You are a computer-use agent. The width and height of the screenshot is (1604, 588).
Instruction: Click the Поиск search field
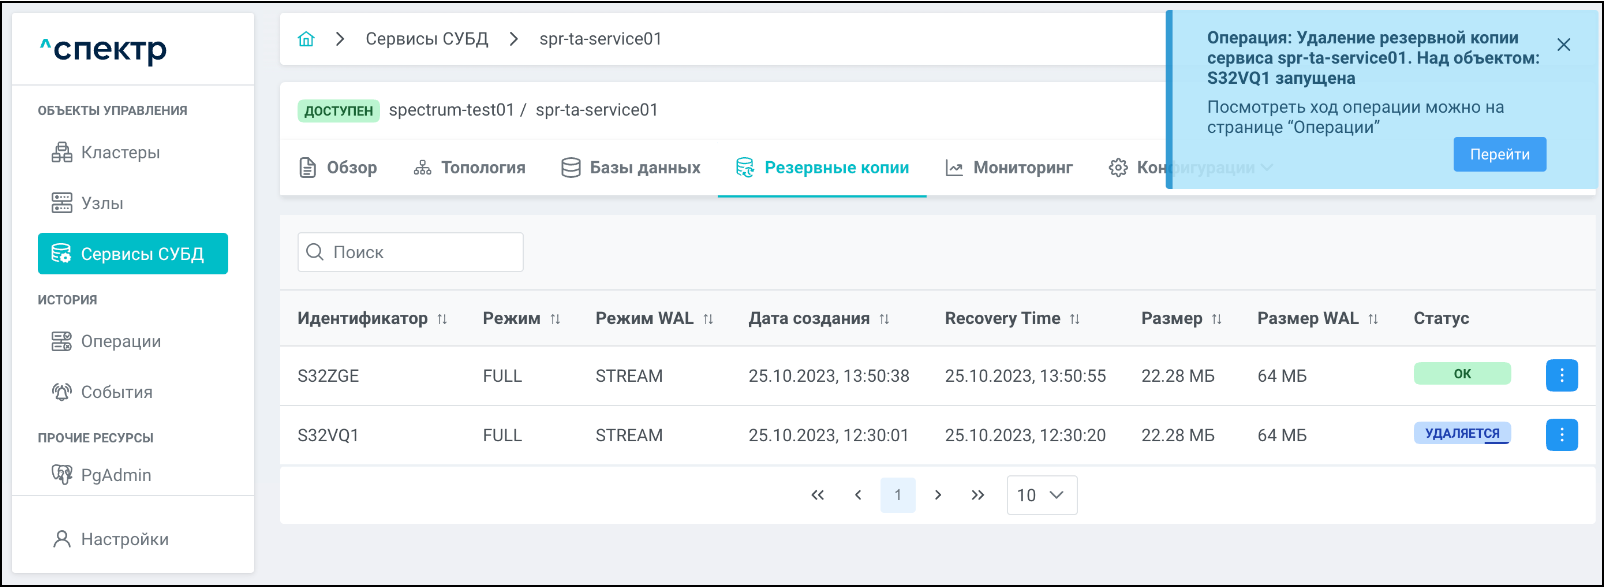(x=411, y=252)
